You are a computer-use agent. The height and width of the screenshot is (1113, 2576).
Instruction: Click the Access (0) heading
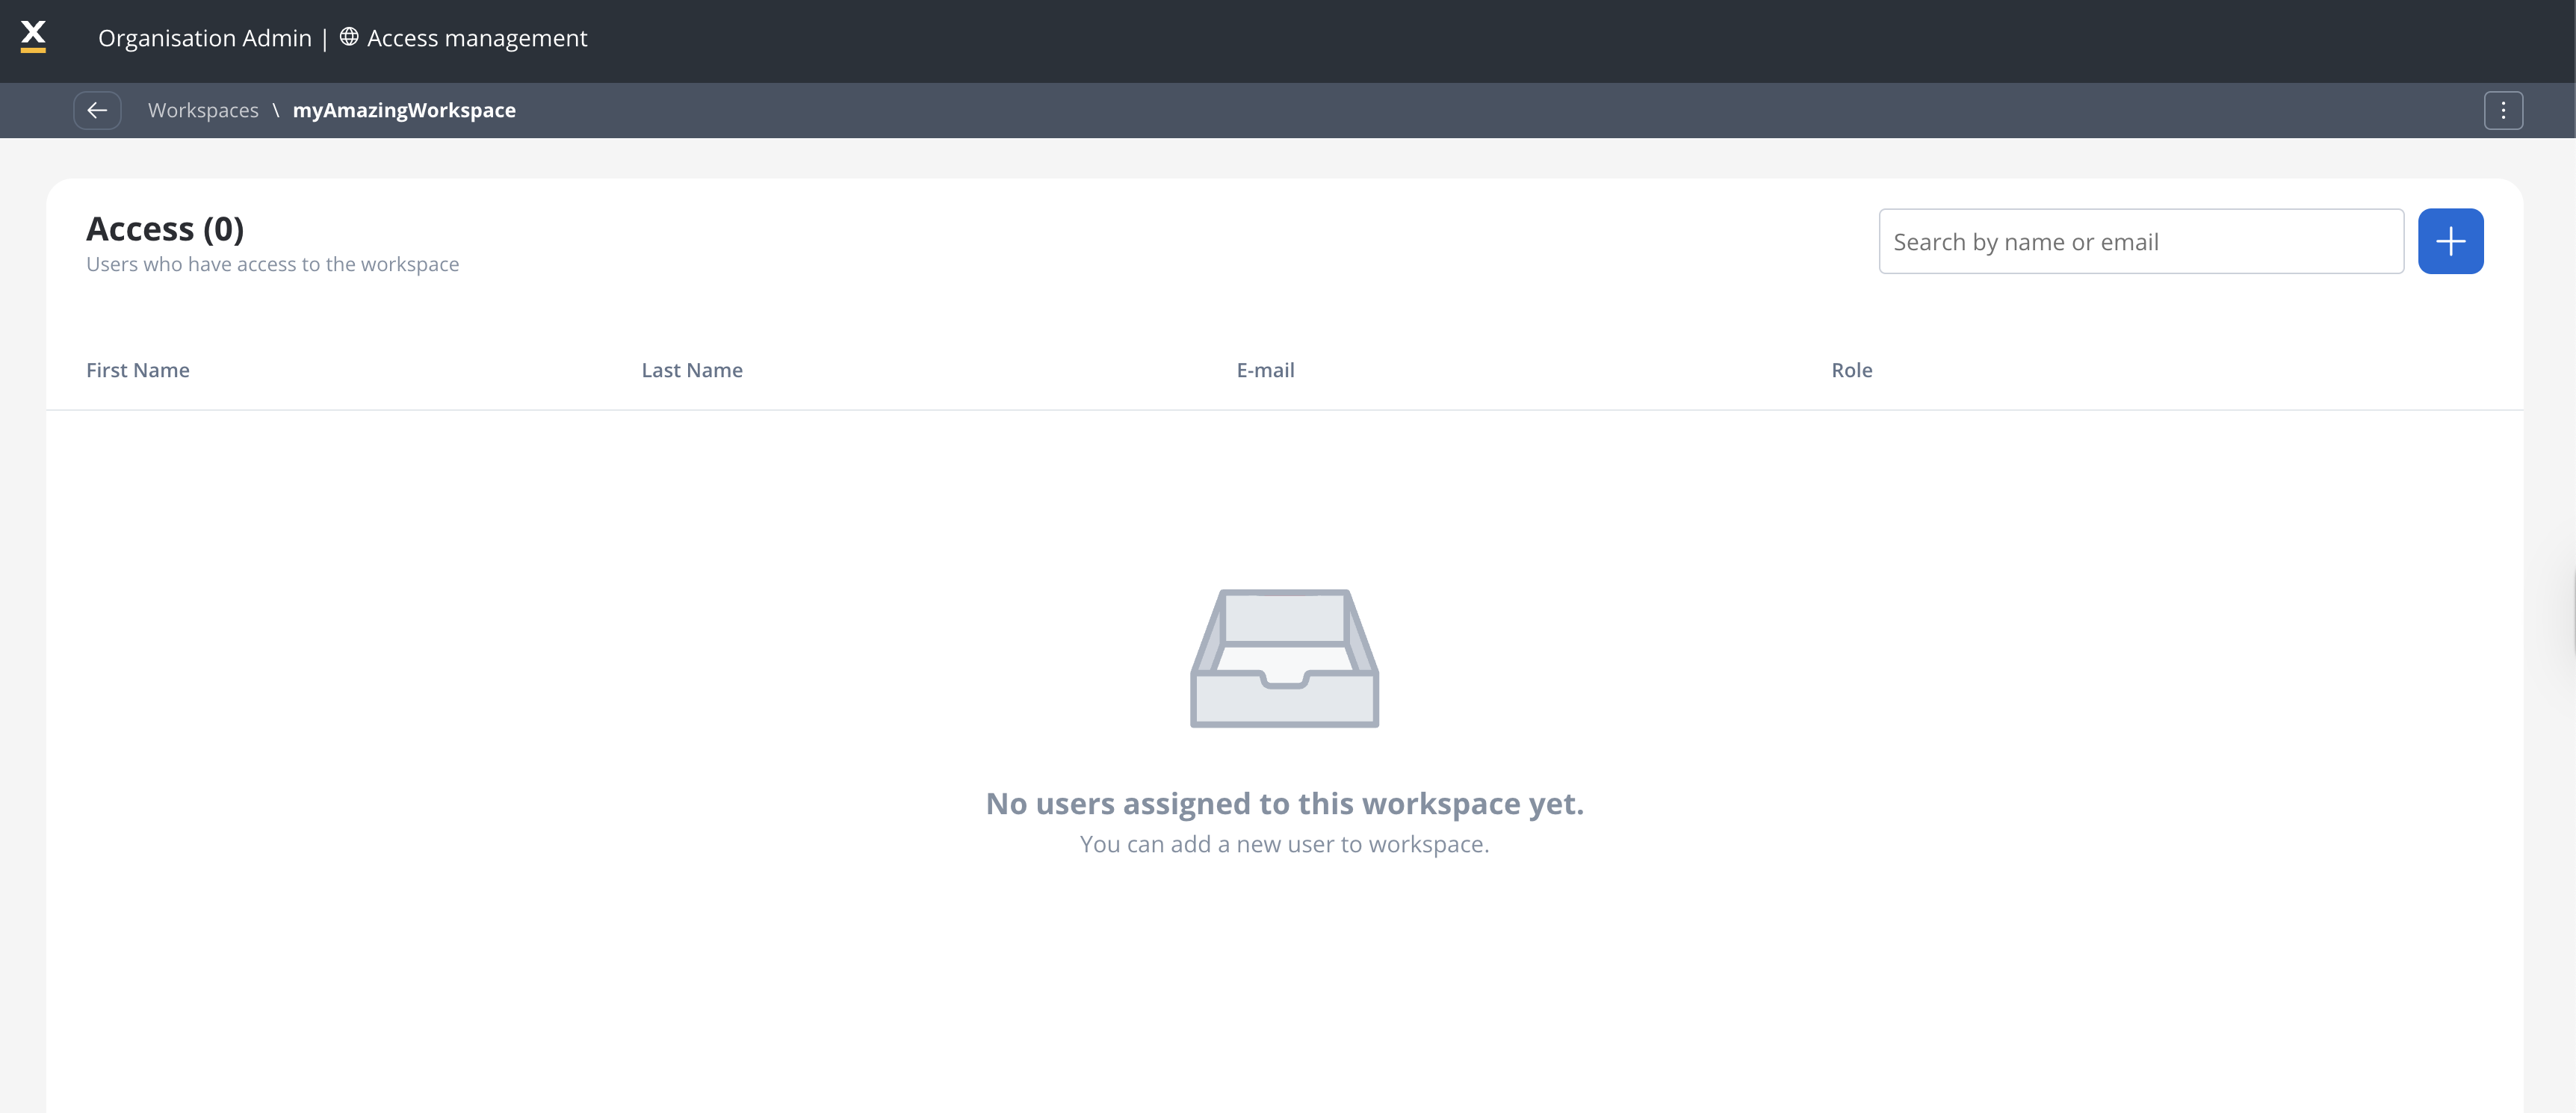coord(165,229)
